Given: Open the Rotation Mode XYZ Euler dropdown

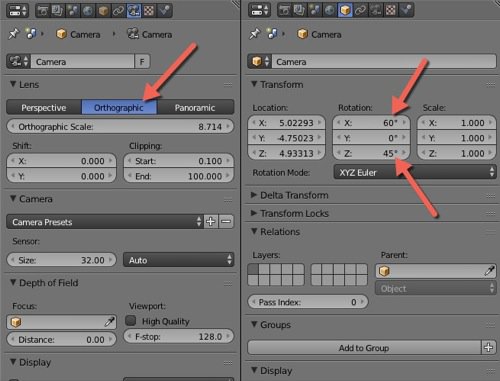Looking at the screenshot, I should 415,172.
